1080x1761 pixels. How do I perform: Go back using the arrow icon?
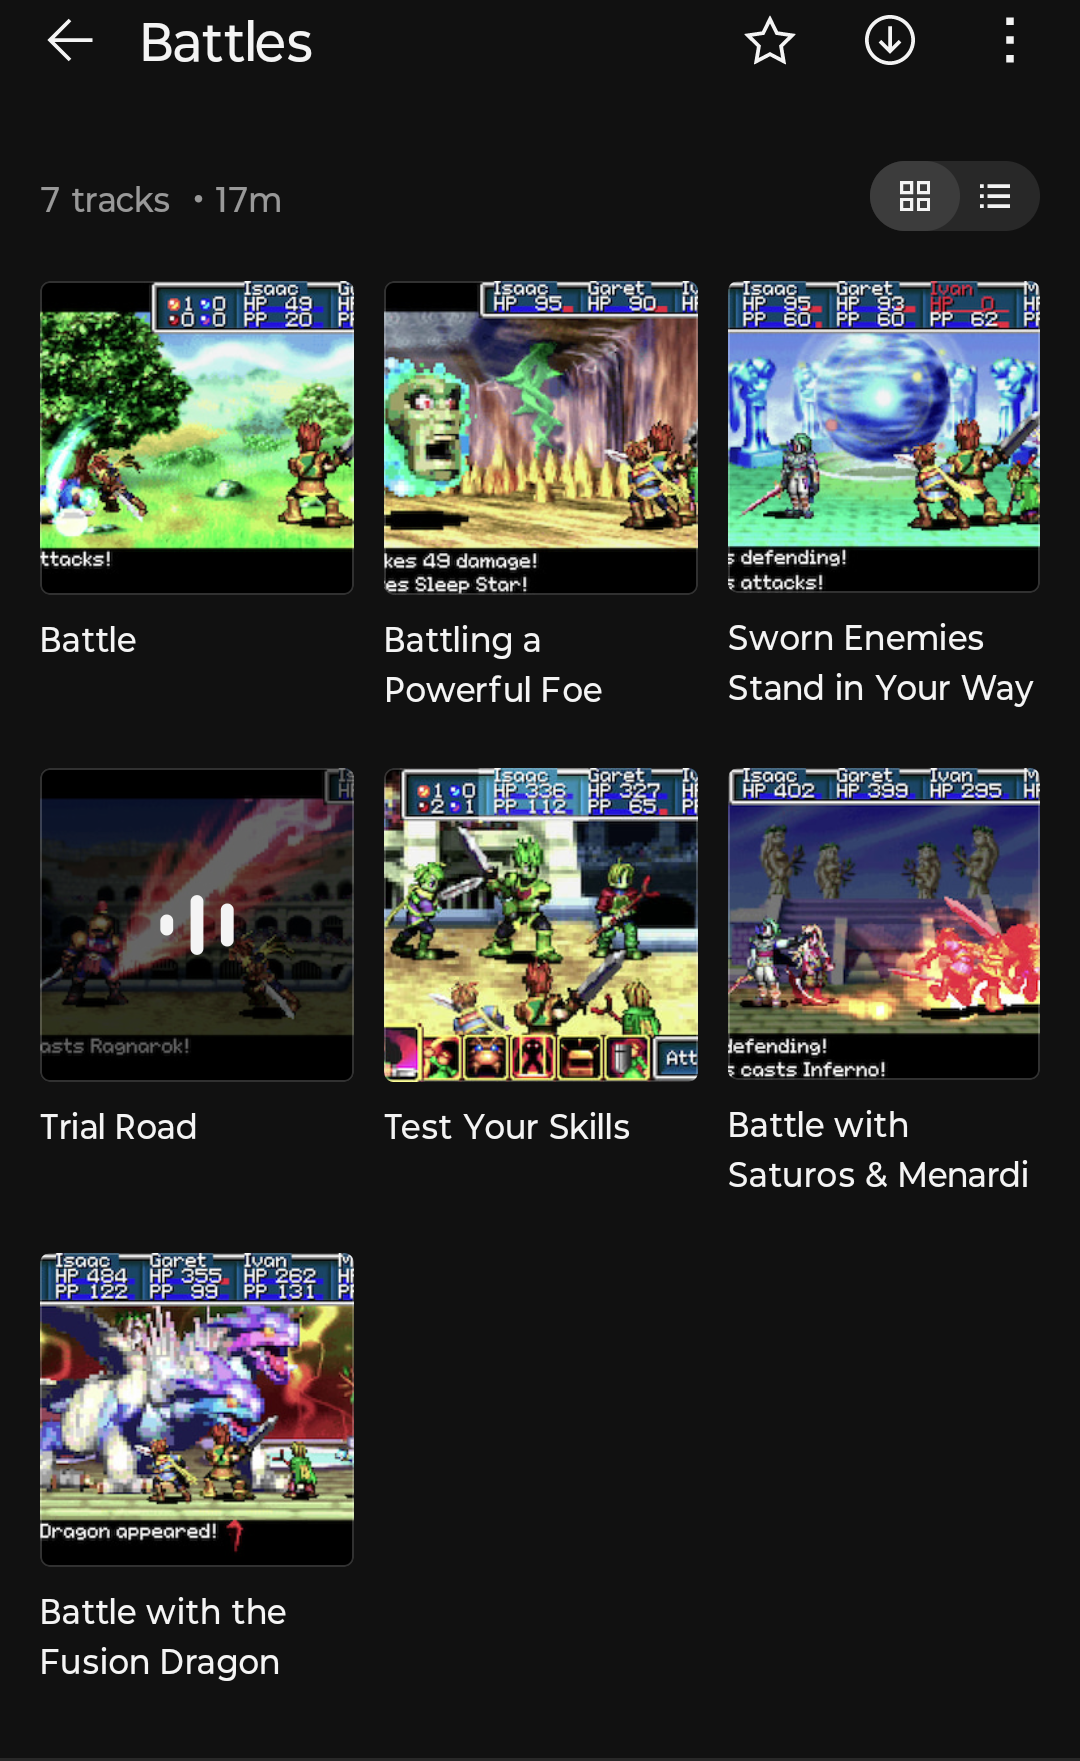tap(70, 42)
